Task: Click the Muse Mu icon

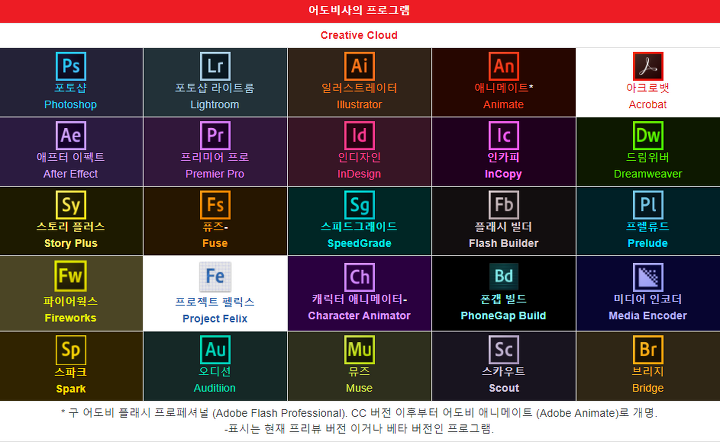Action: point(359,350)
